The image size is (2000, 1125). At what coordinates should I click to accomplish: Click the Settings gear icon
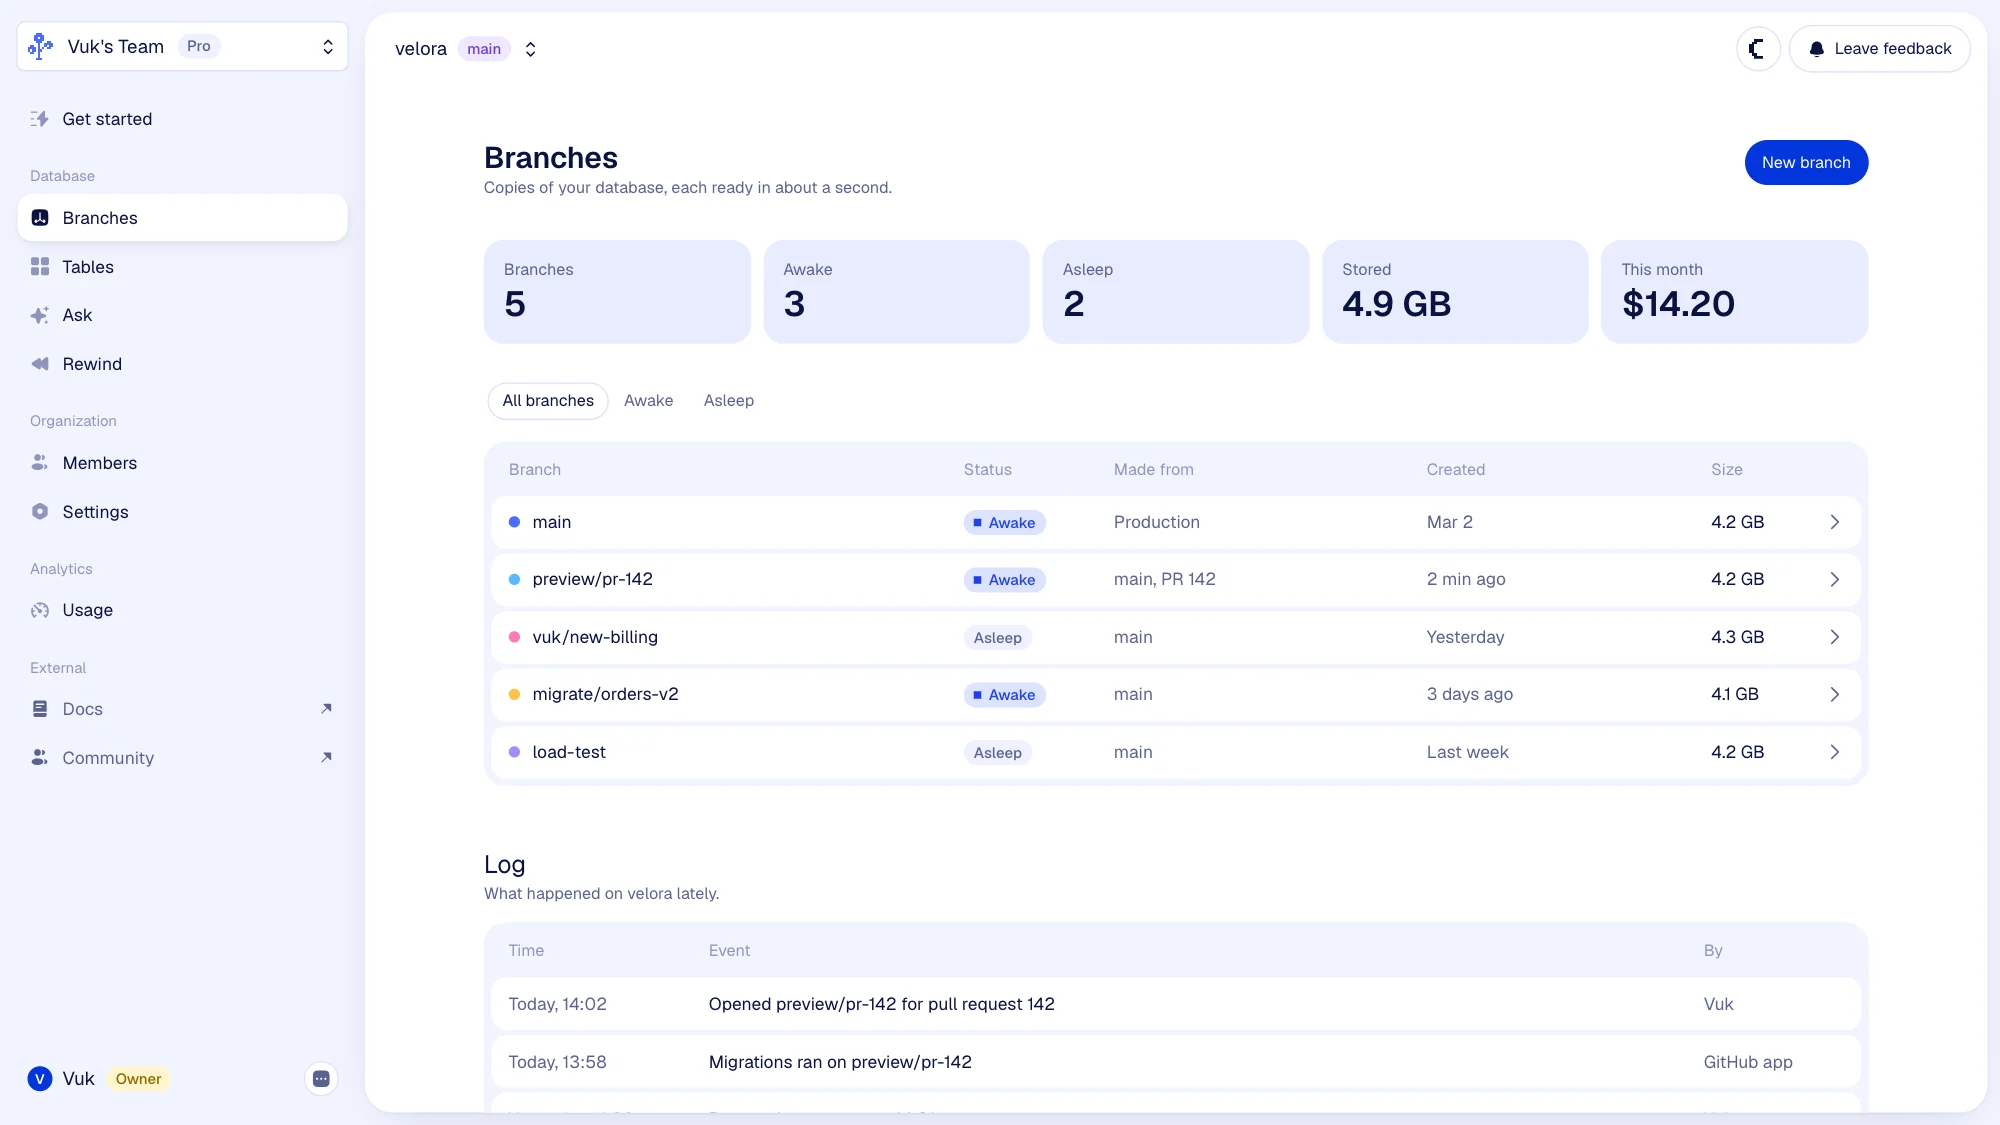click(40, 512)
